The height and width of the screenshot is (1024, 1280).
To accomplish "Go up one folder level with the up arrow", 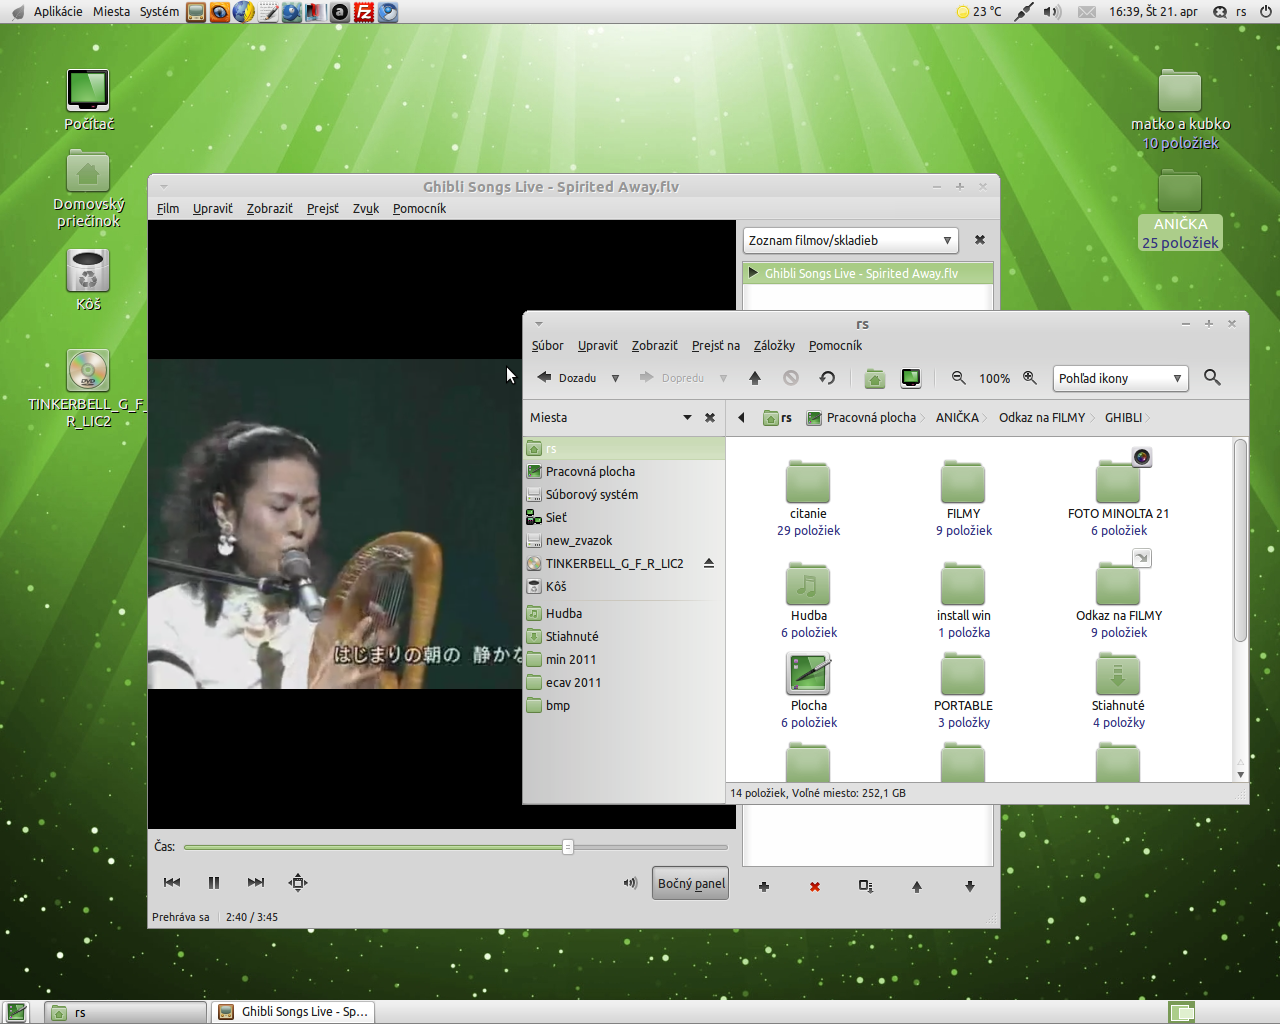I will click(755, 378).
